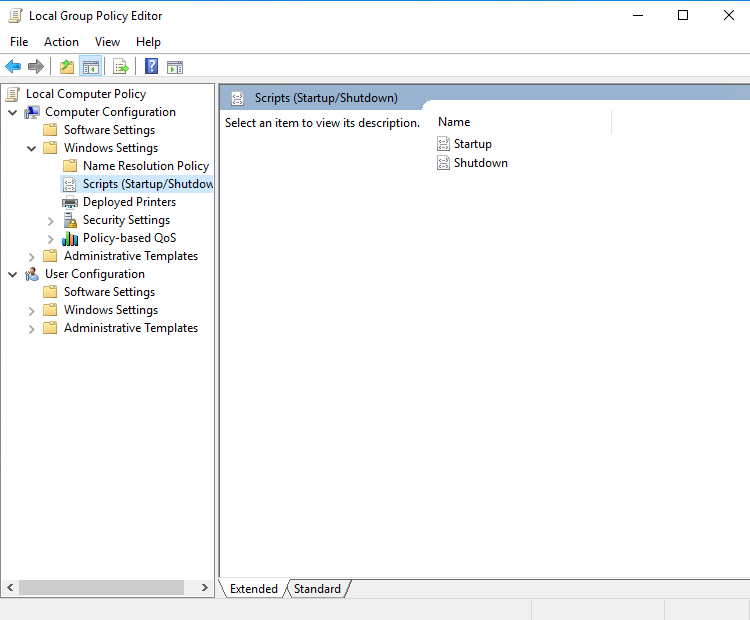Open the View menu
Viewport: 750px width, 620px height.
tap(107, 42)
